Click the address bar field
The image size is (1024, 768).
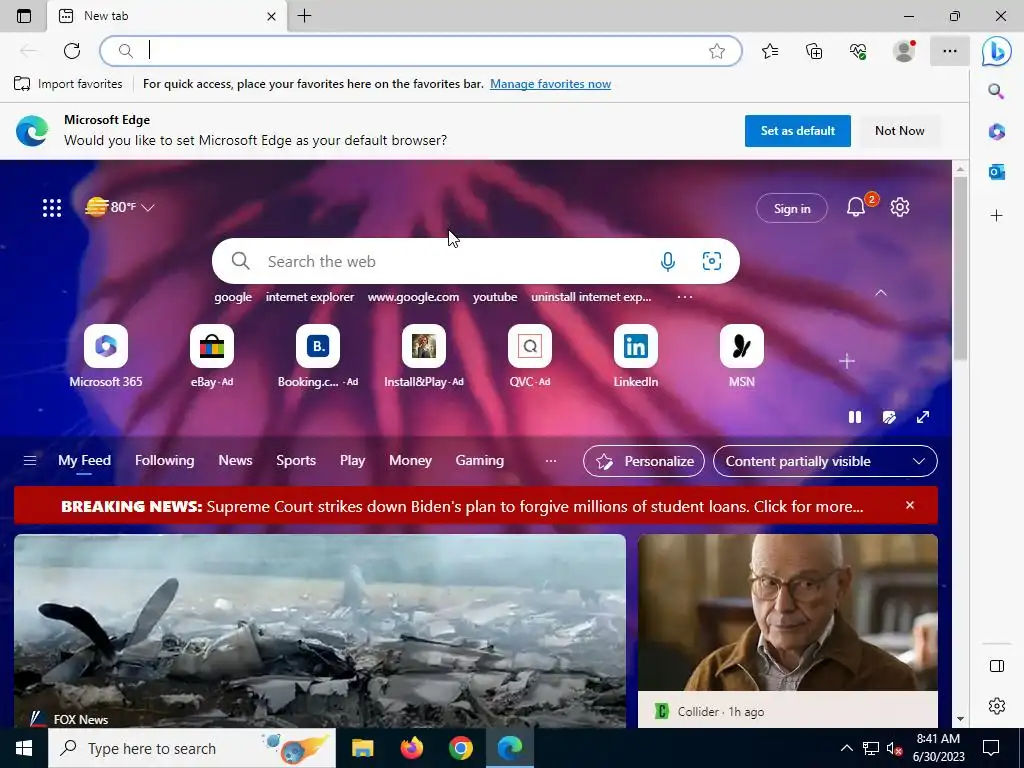pos(421,51)
